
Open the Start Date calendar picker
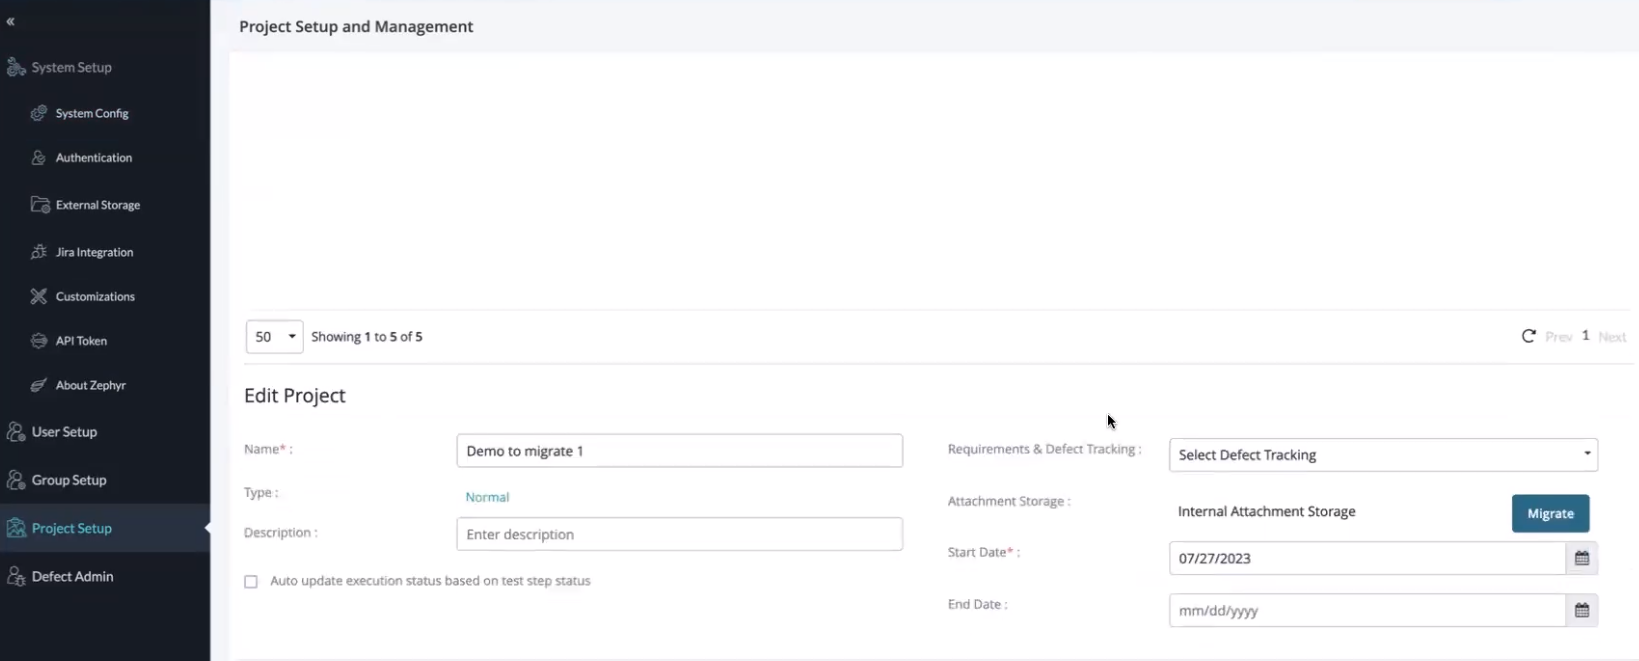[x=1581, y=558]
